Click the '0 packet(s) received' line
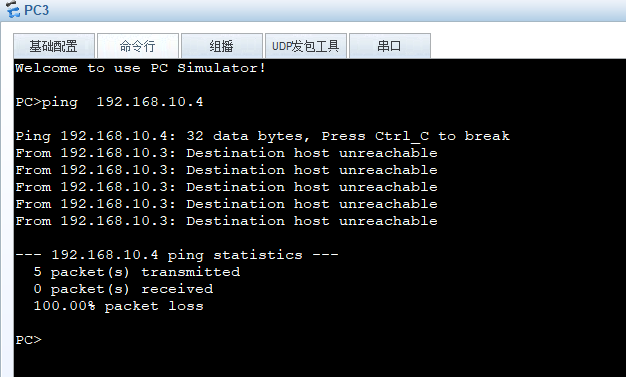Image resolution: width=626 pixels, height=377 pixels. (123, 289)
